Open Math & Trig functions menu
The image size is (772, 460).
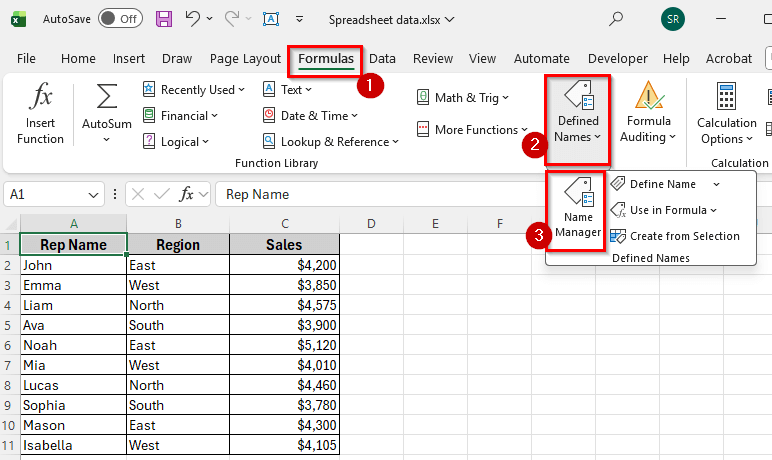coord(463,98)
